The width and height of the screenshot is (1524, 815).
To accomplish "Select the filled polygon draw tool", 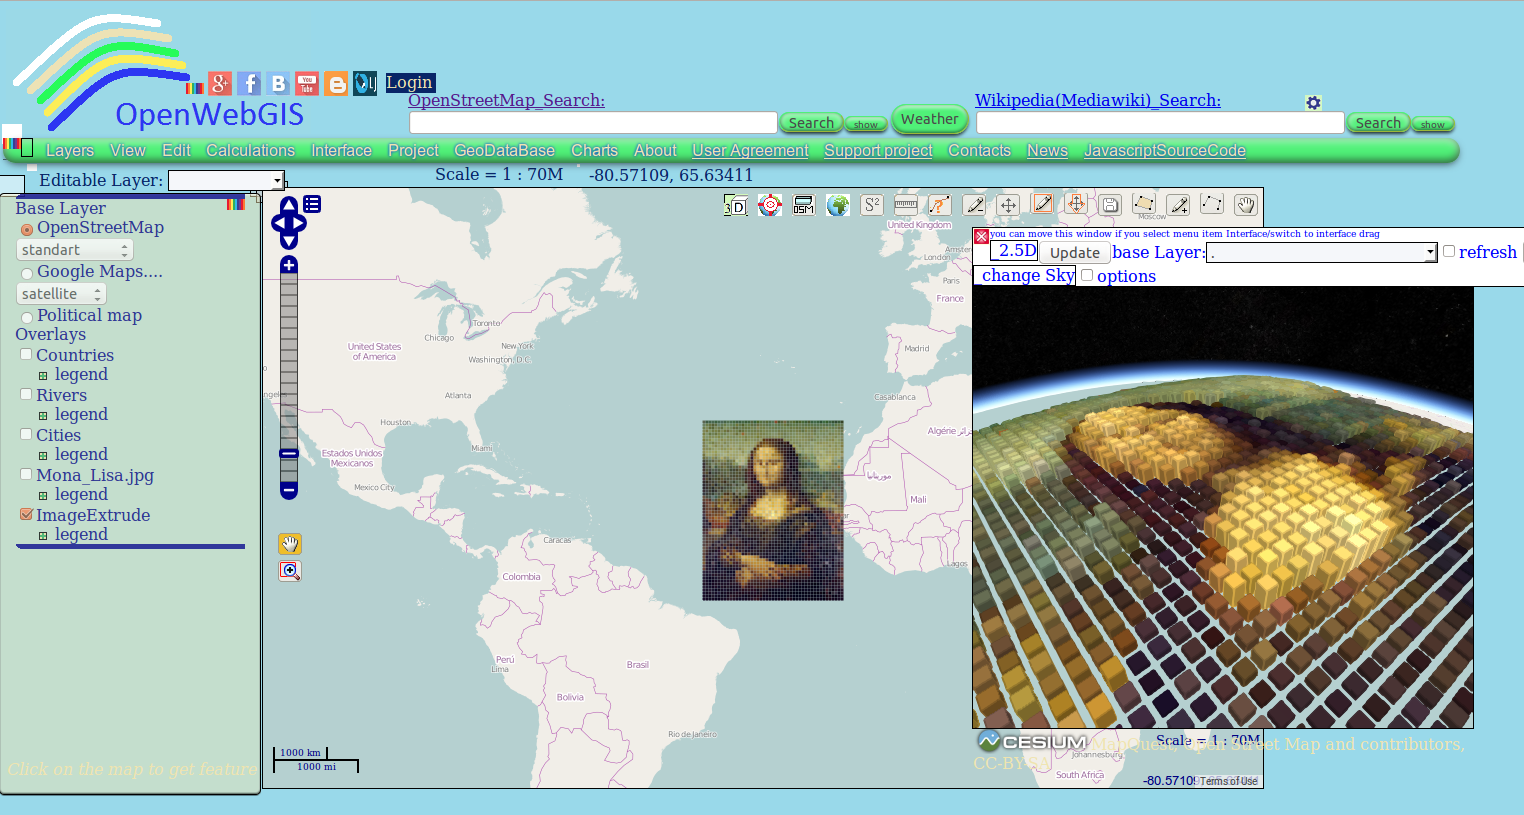I will 1144,204.
